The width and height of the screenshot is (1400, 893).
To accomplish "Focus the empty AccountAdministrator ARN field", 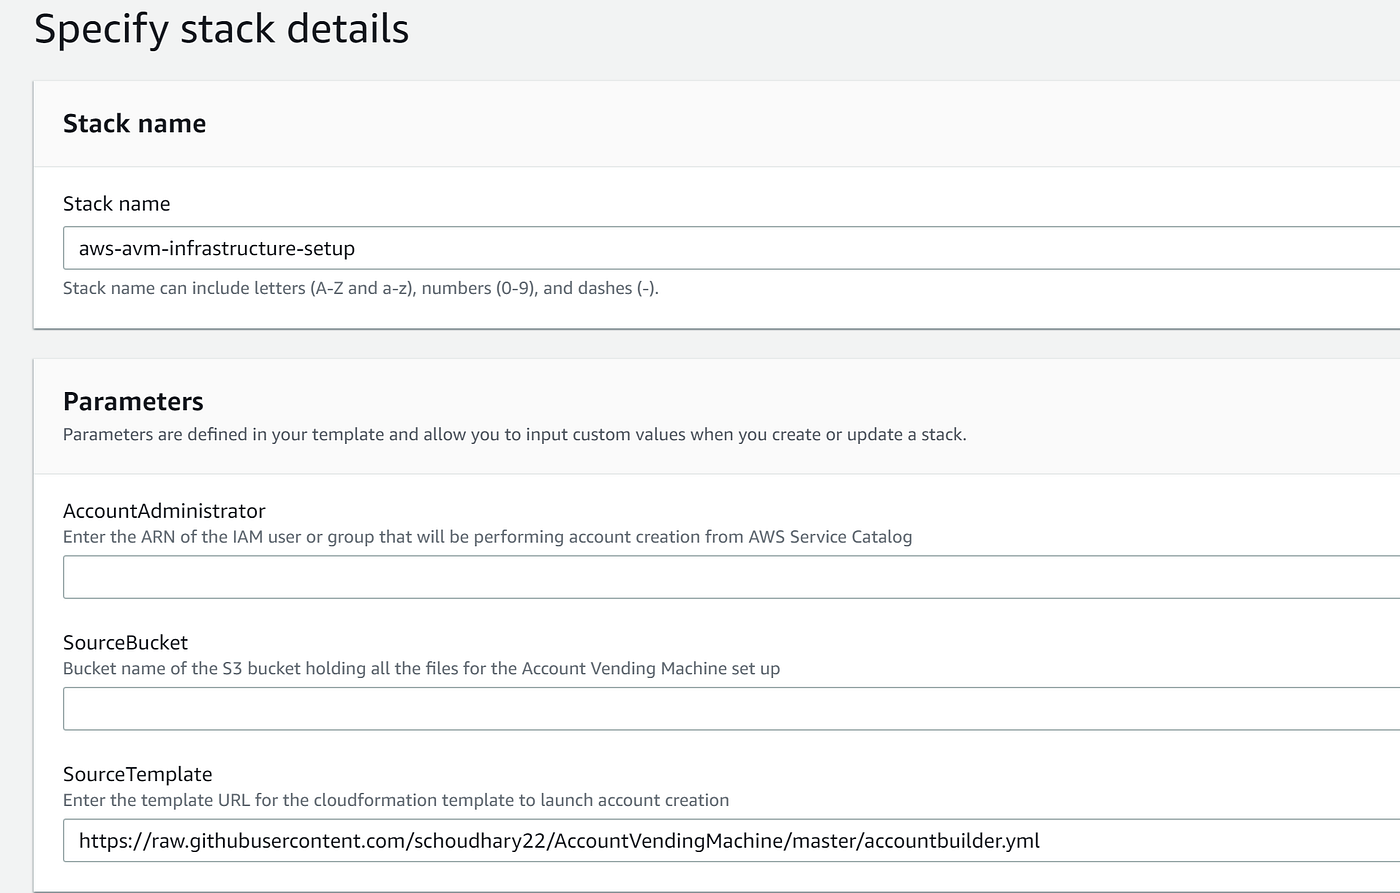I will (730, 577).
